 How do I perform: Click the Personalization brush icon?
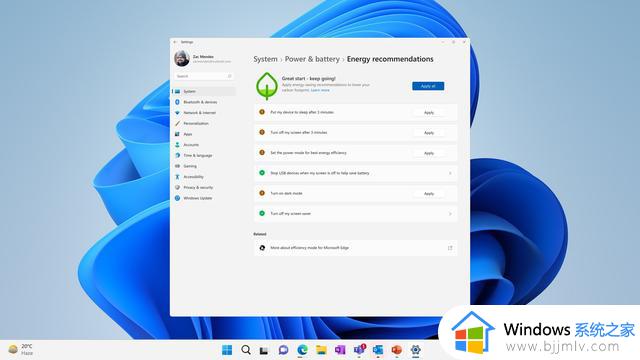point(178,123)
